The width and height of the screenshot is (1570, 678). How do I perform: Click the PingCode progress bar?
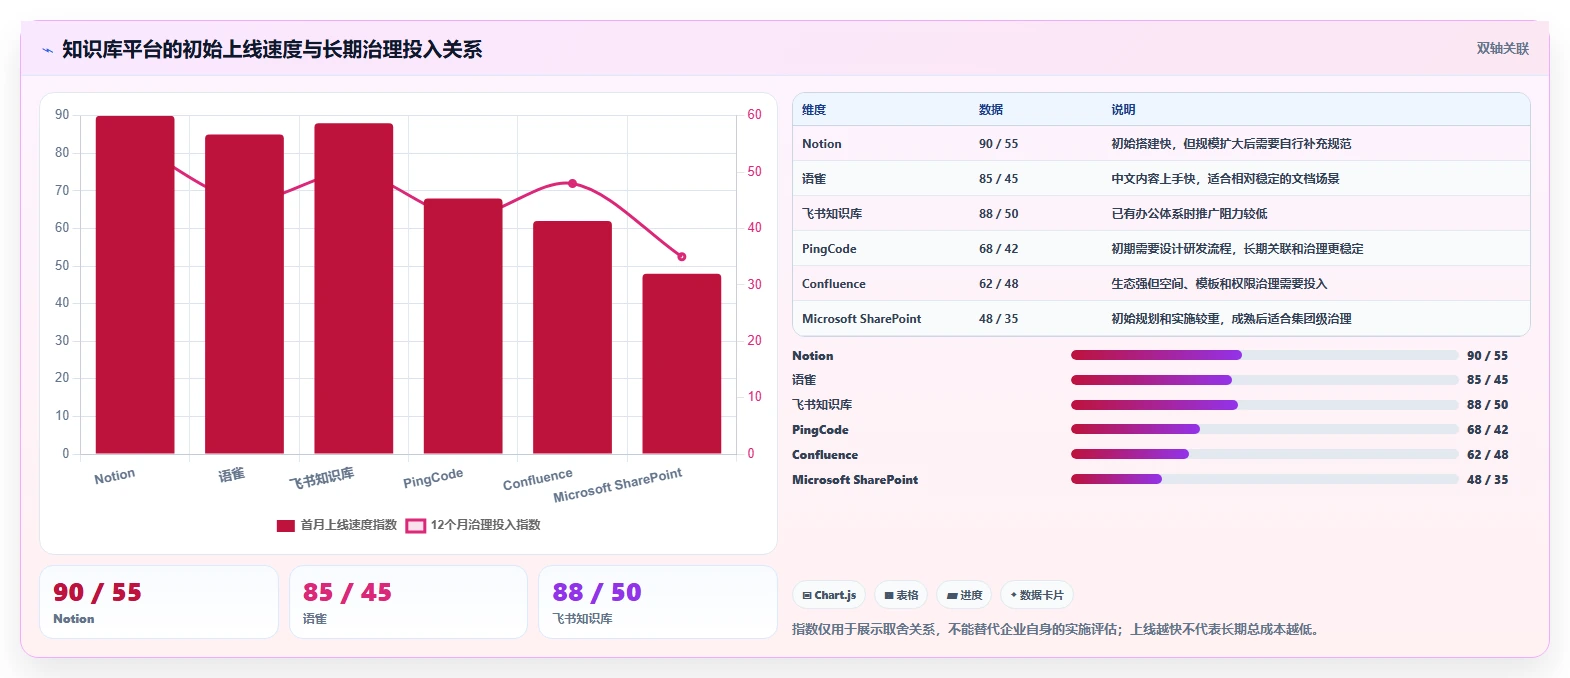pyautogui.click(x=1264, y=429)
